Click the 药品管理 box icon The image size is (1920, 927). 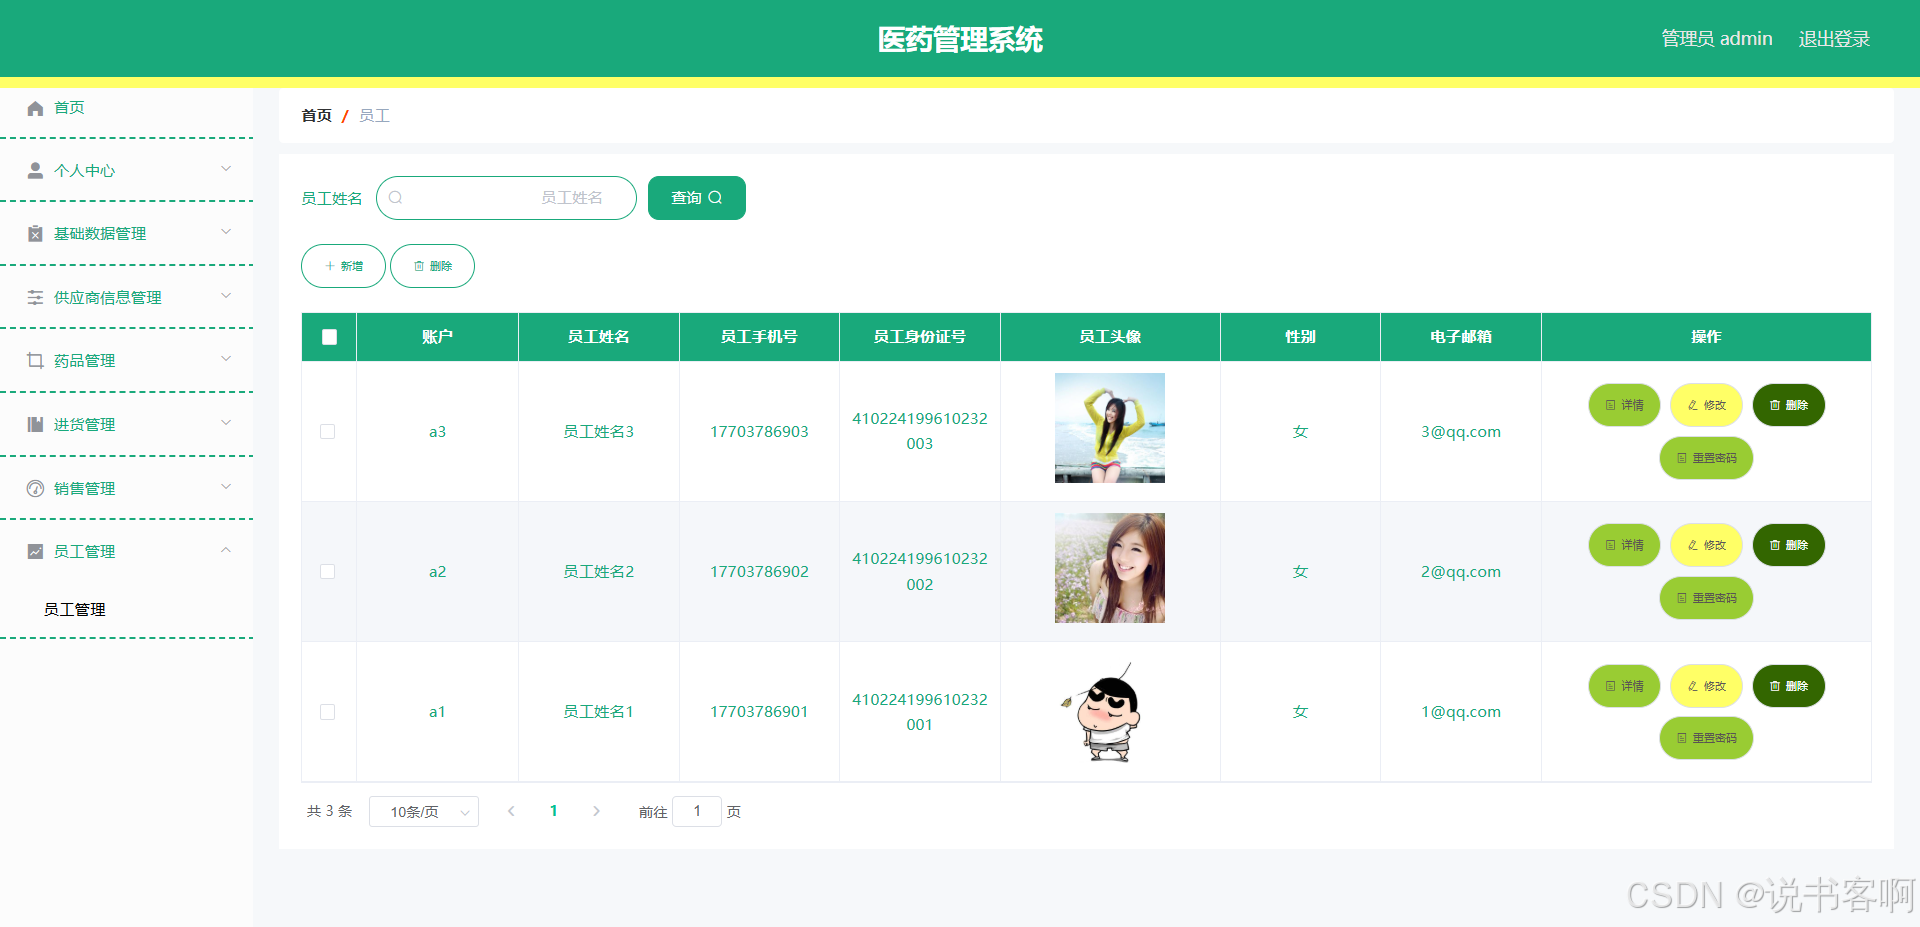tap(35, 360)
